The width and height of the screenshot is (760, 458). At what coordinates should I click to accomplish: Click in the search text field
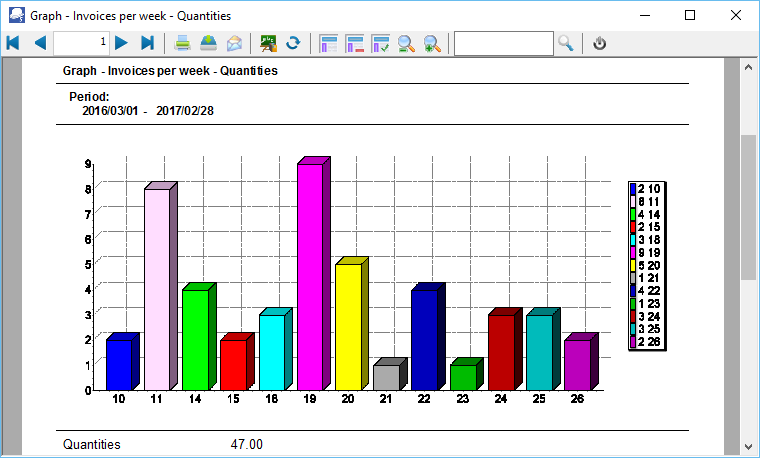[502, 43]
